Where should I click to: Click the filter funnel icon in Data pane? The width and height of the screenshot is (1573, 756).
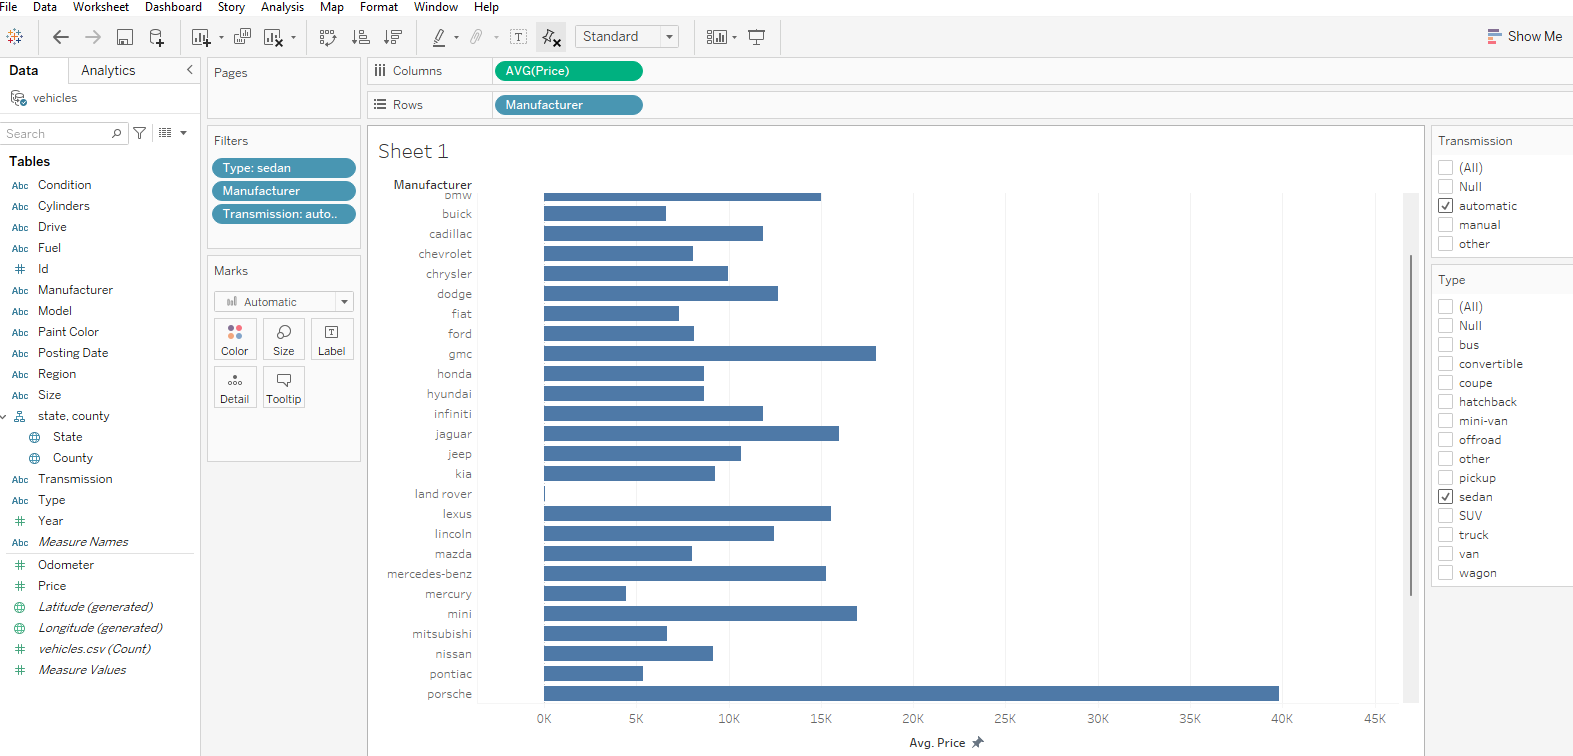[140, 133]
